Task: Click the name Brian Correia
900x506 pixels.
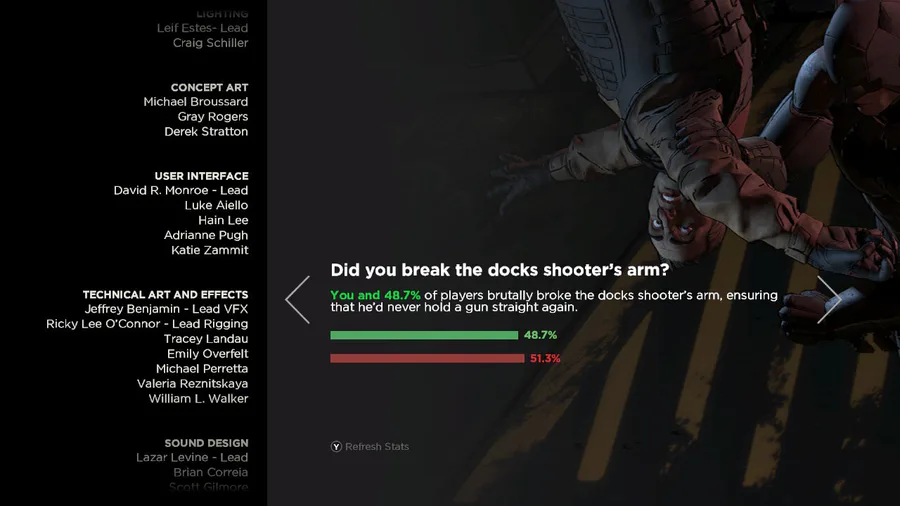Action: pyautogui.click(x=211, y=473)
